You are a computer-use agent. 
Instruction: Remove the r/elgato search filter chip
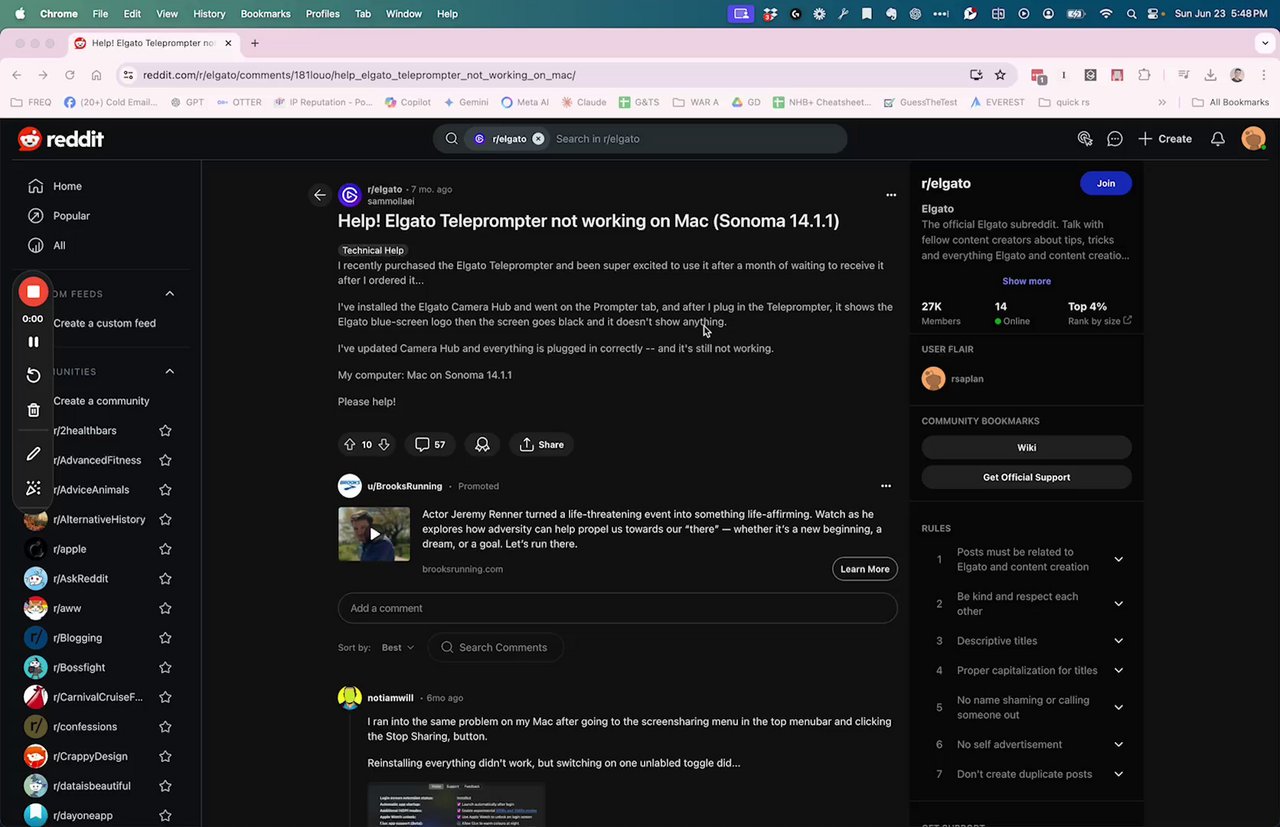click(x=538, y=139)
